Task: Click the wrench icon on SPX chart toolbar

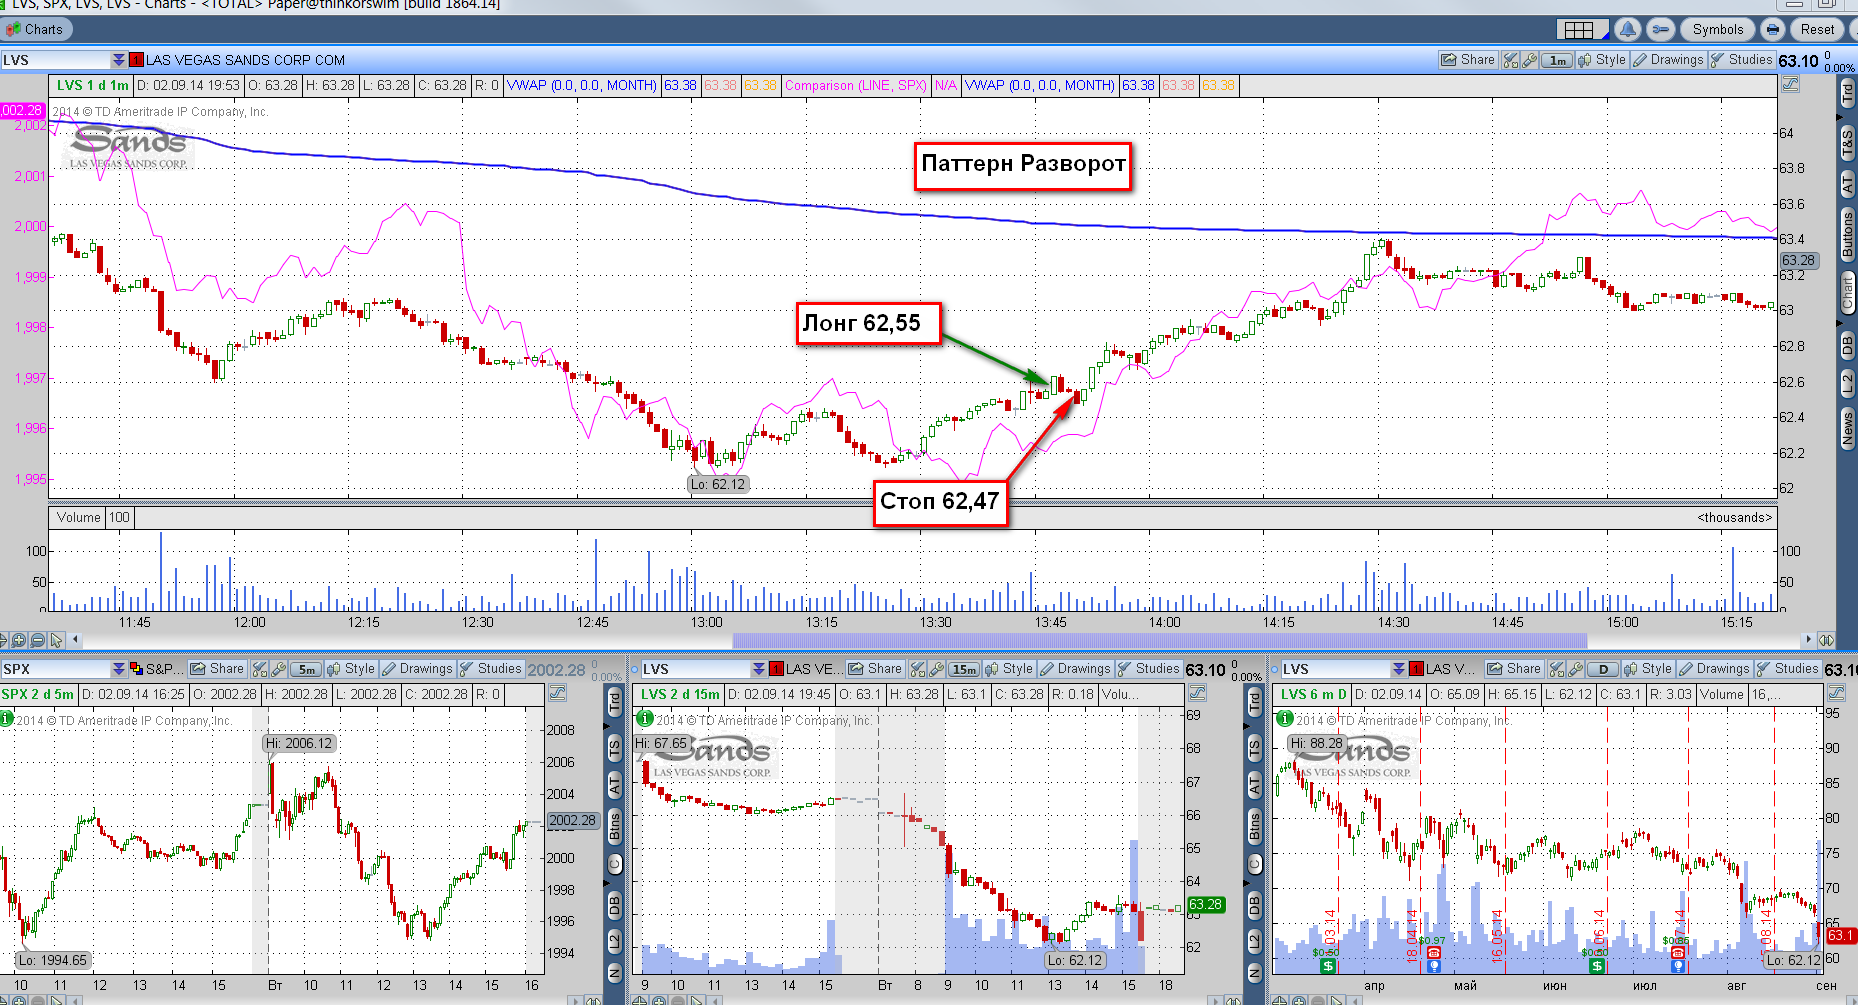Action: tap(279, 669)
